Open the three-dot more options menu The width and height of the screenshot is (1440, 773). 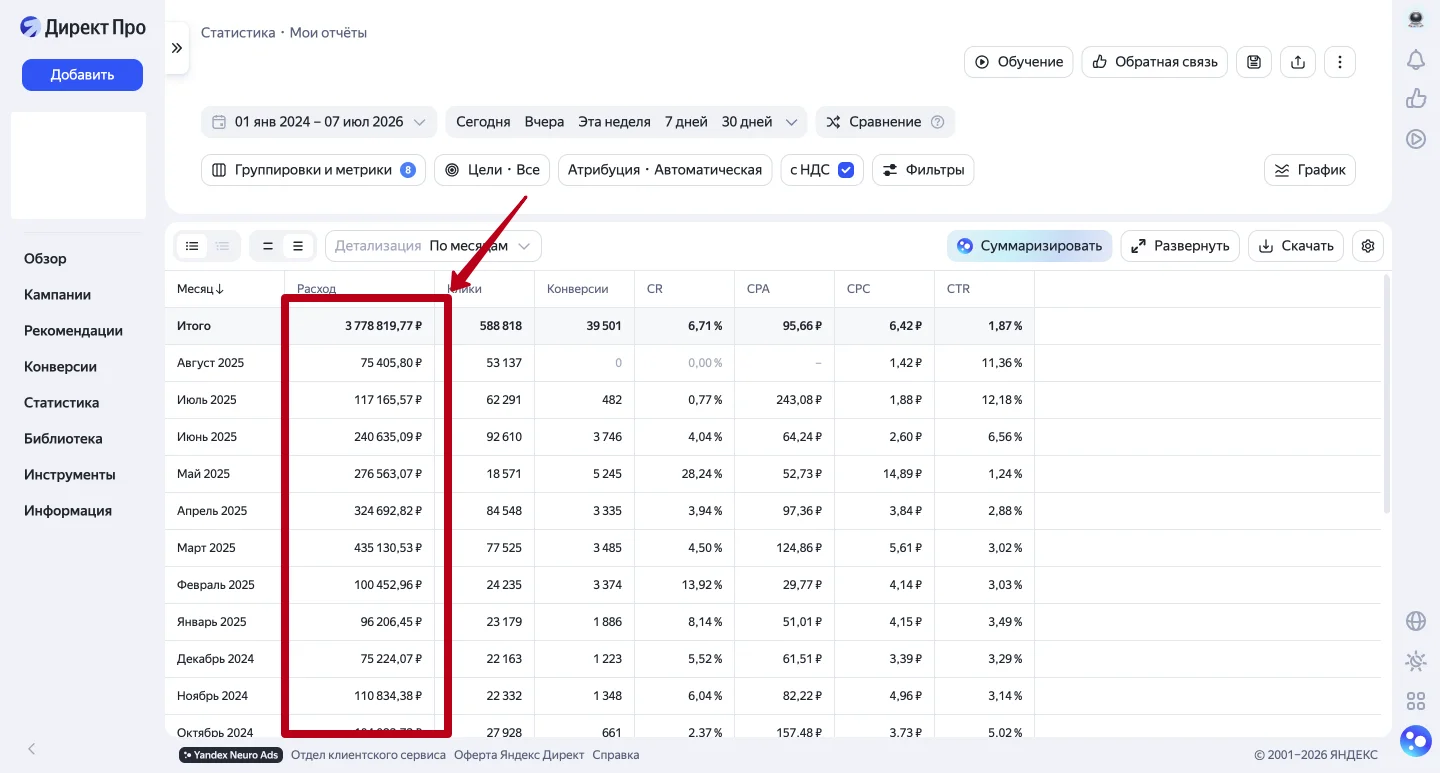1340,62
